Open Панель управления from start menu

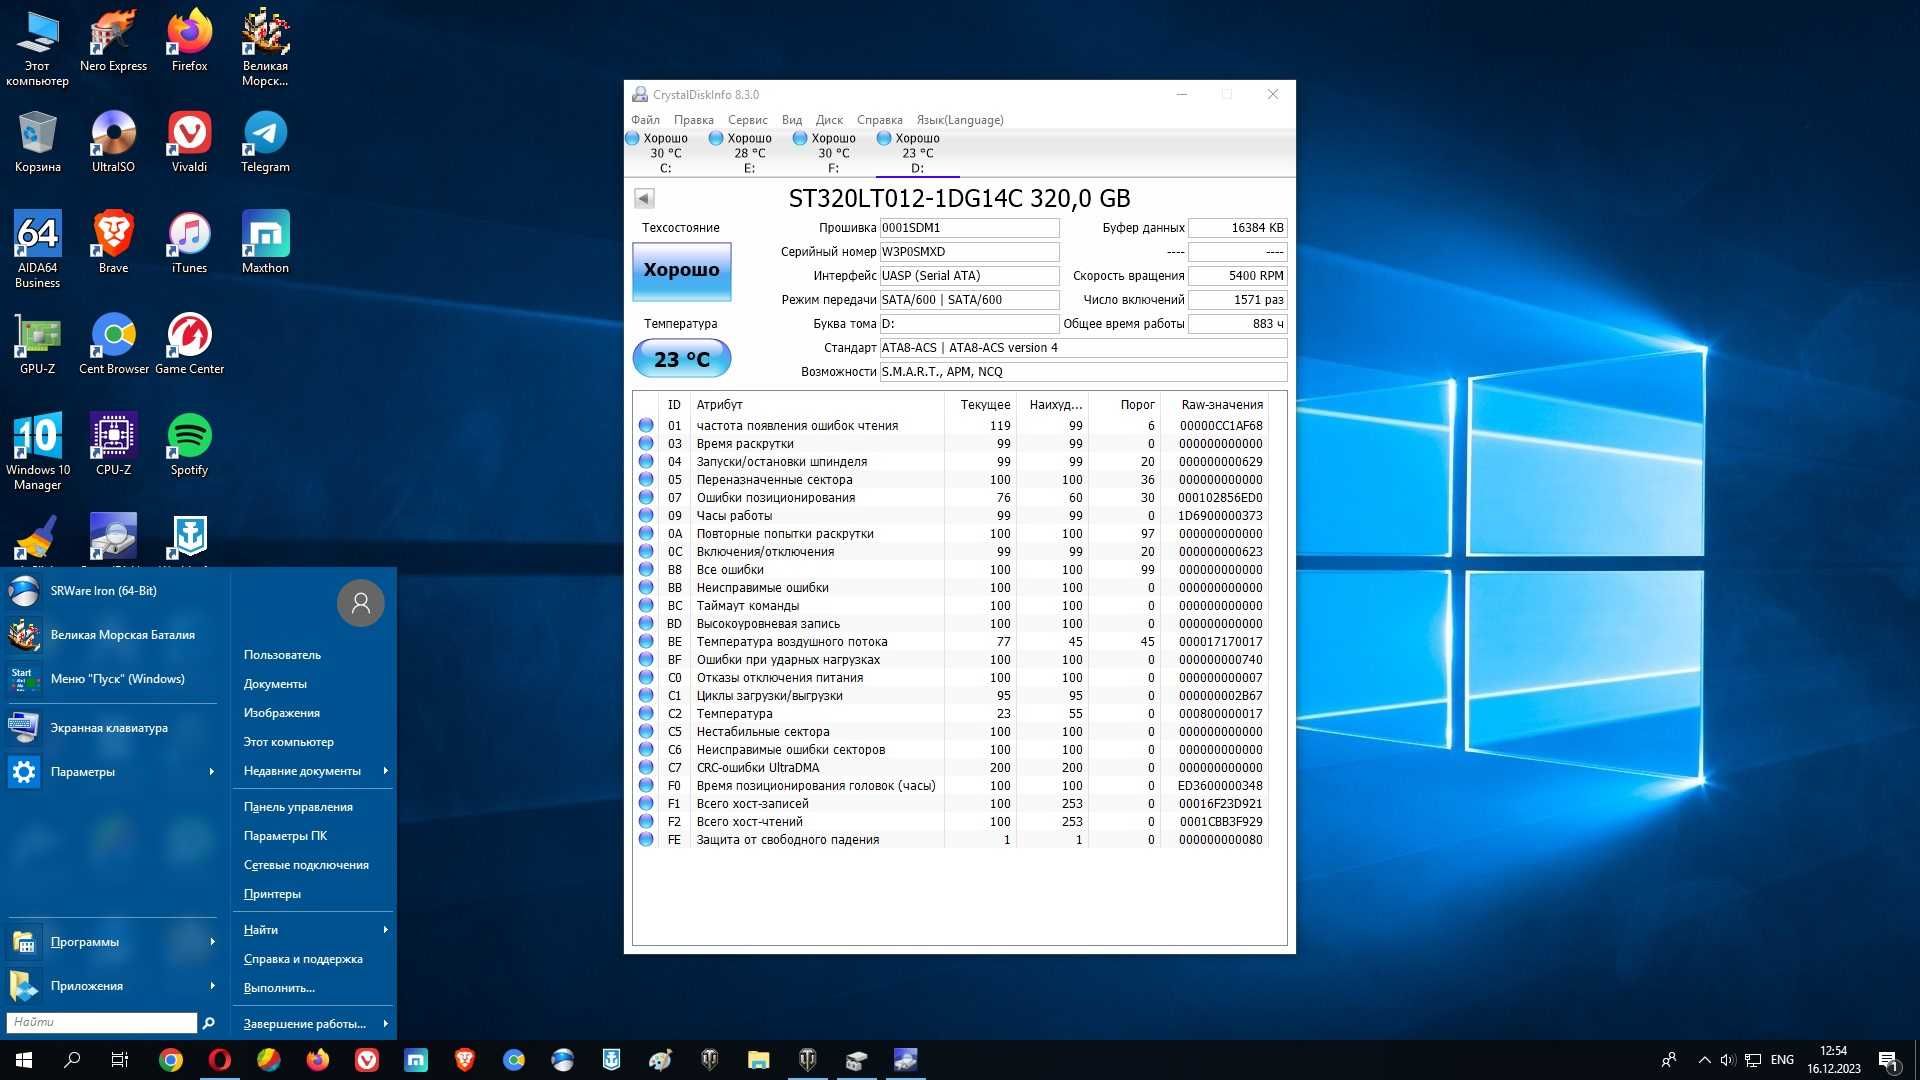tap(298, 807)
